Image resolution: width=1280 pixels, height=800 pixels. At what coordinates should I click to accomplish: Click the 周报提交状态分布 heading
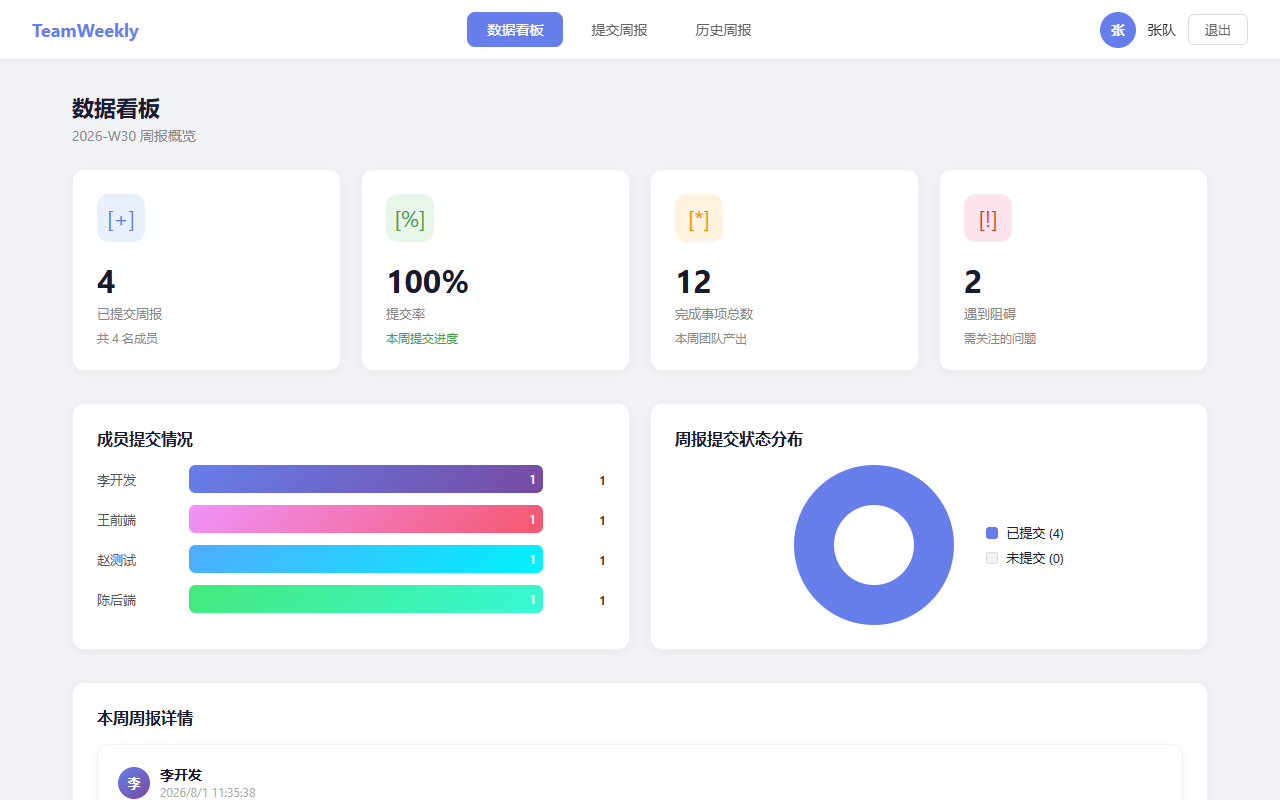(739, 439)
